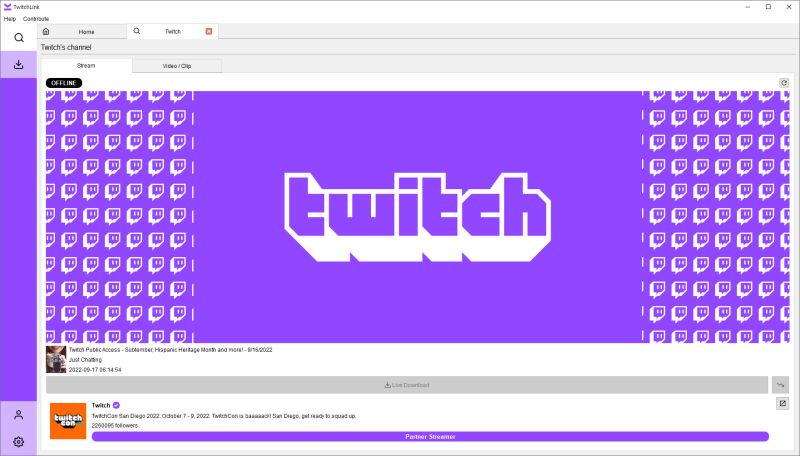800x456 pixels.
Task: Open the search panel in the sidebar
Action: 18,38
